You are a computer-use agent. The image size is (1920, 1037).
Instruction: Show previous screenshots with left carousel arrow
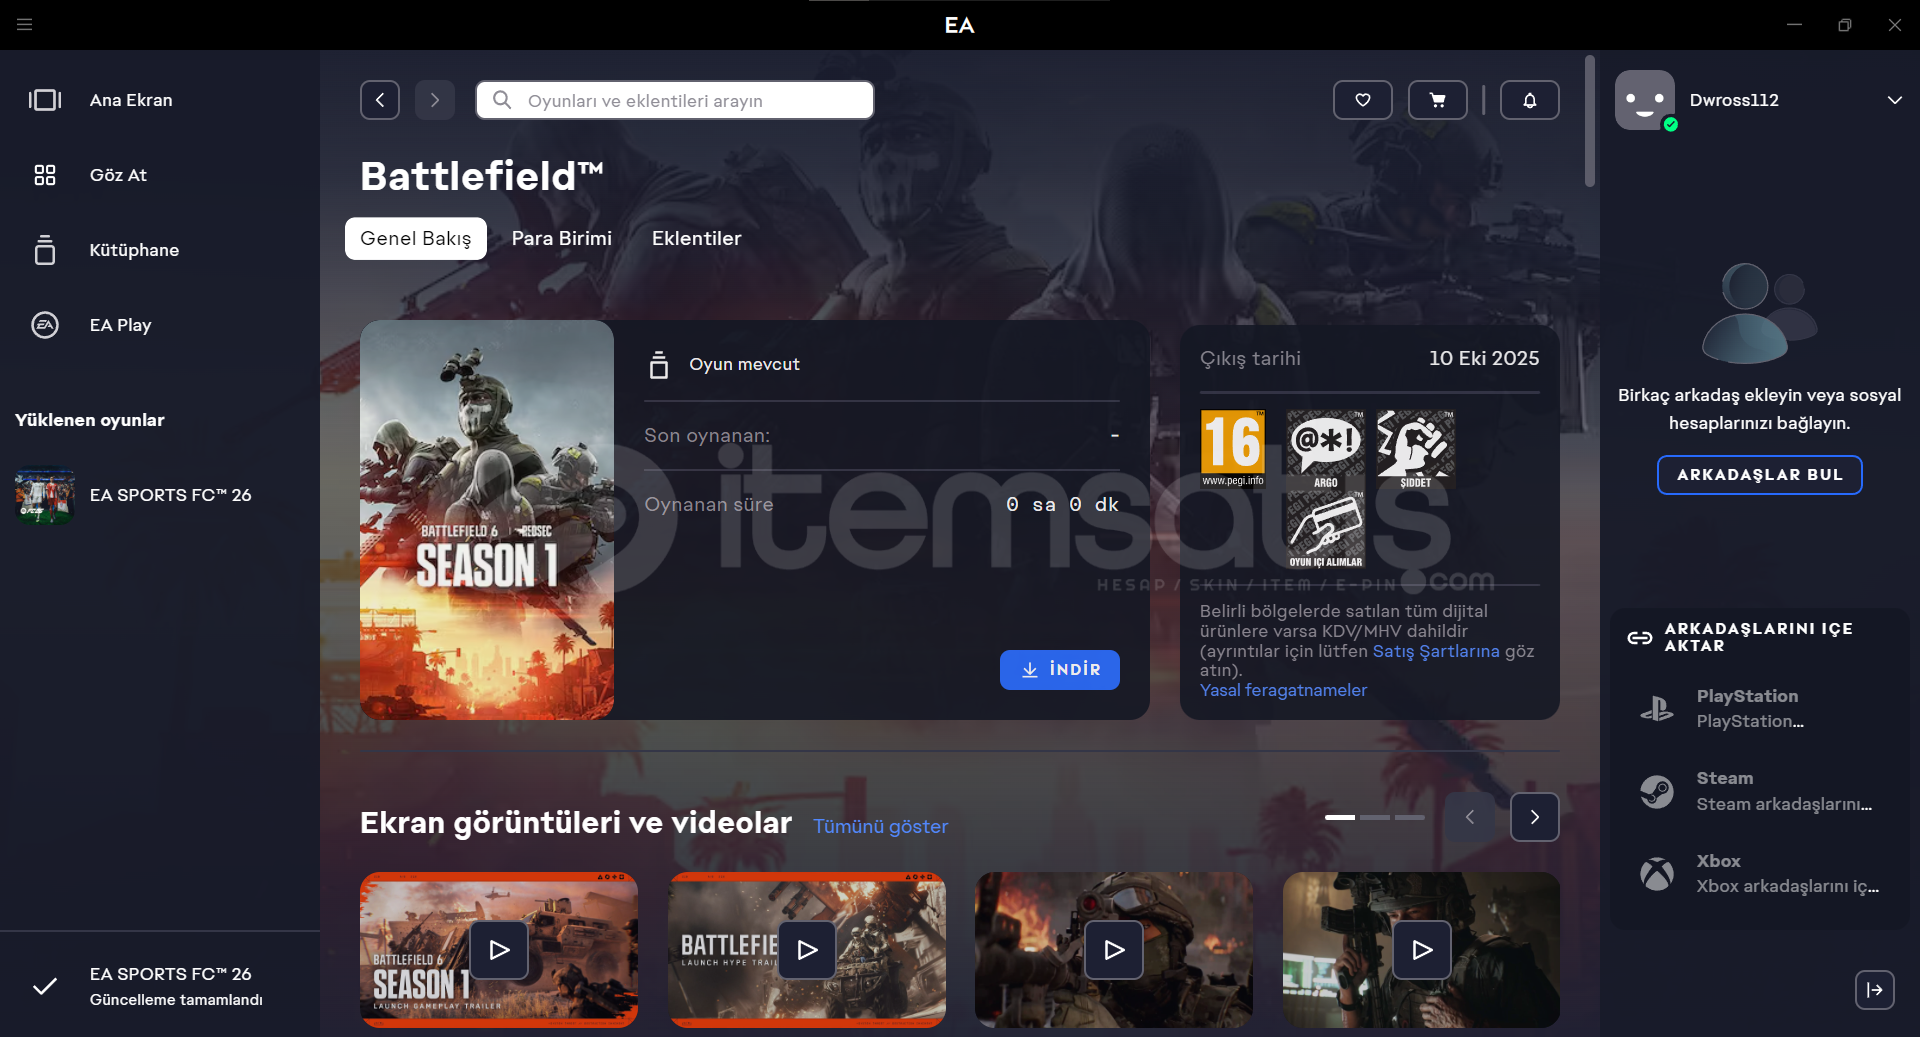pos(1470,817)
